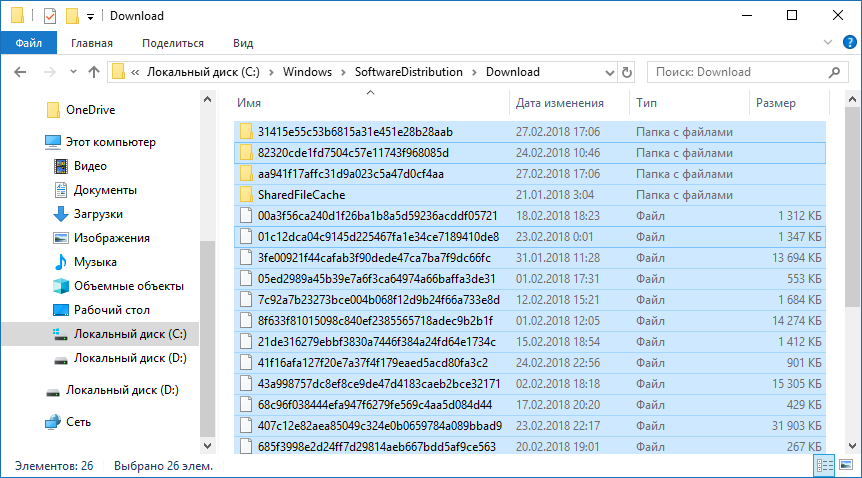Open the Customize Quick Access Toolbar dropdown
862x478 pixels.
(x=90, y=17)
